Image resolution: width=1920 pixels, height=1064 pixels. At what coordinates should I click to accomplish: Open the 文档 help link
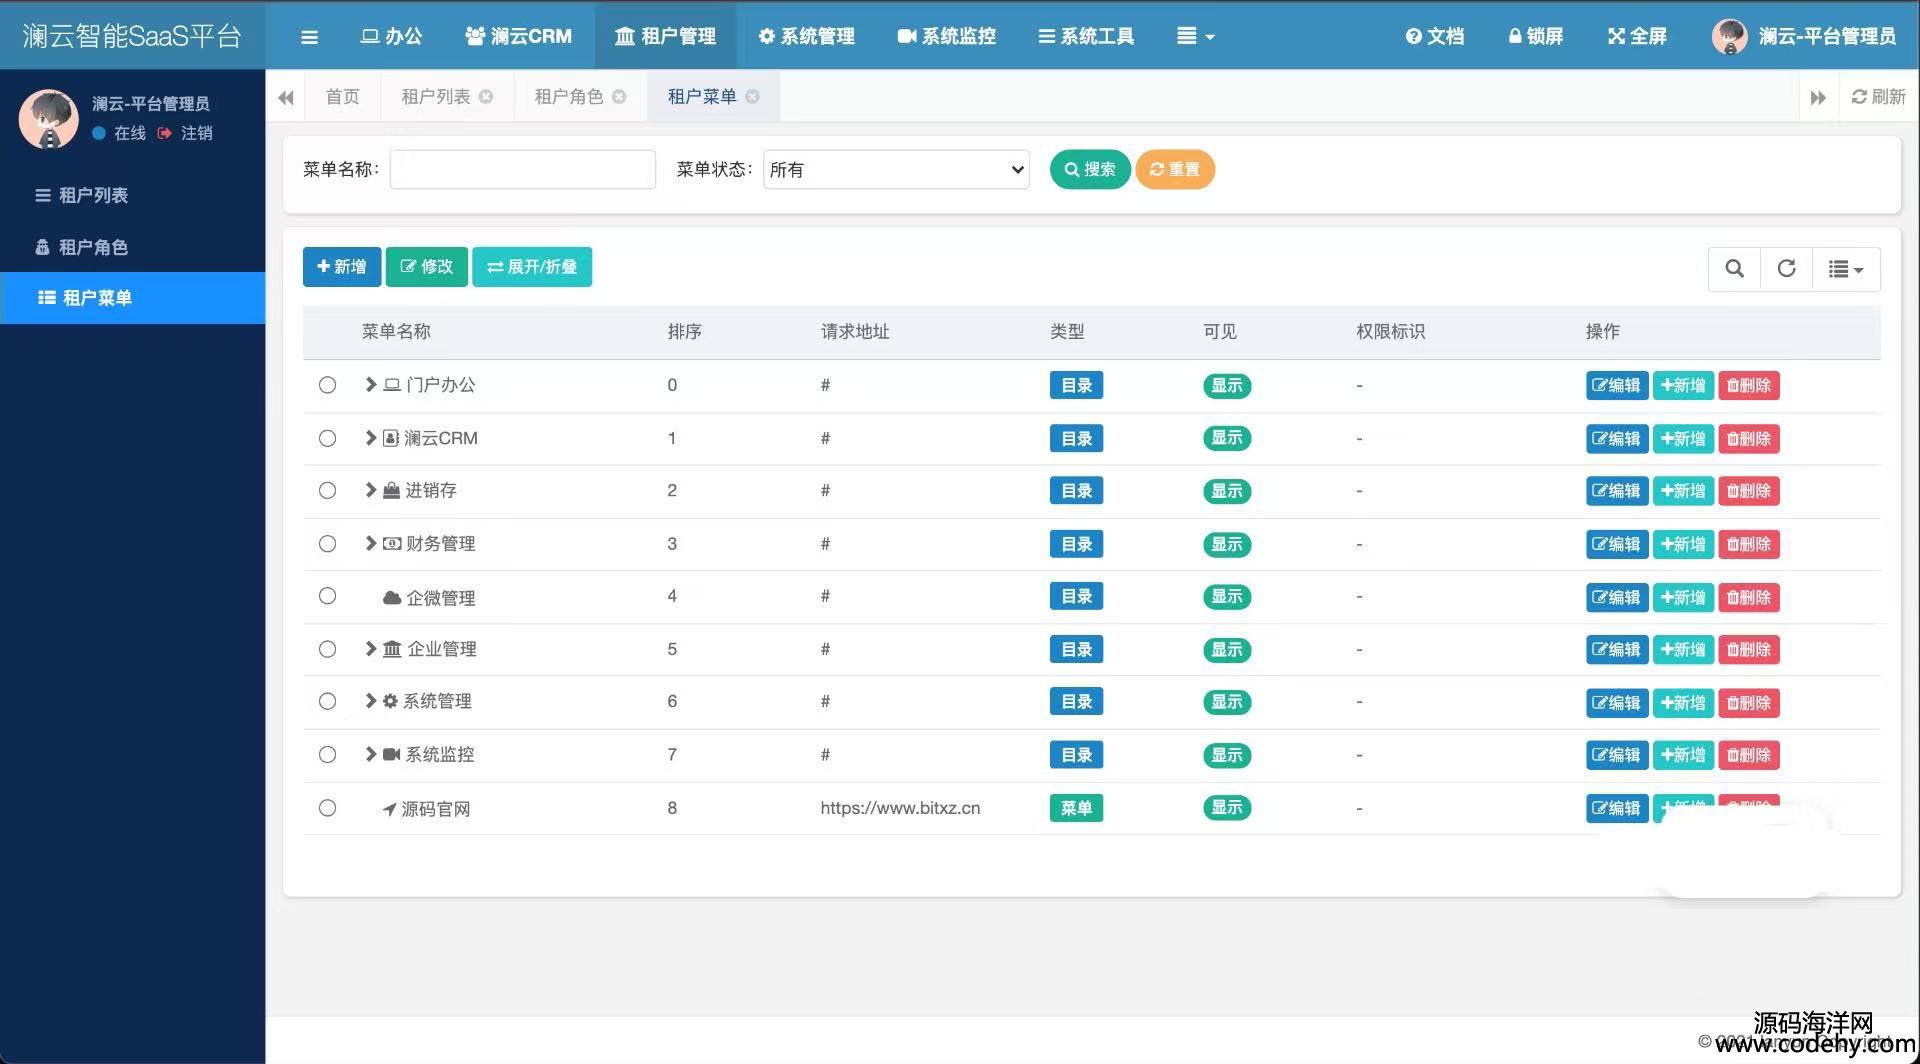click(x=1434, y=37)
